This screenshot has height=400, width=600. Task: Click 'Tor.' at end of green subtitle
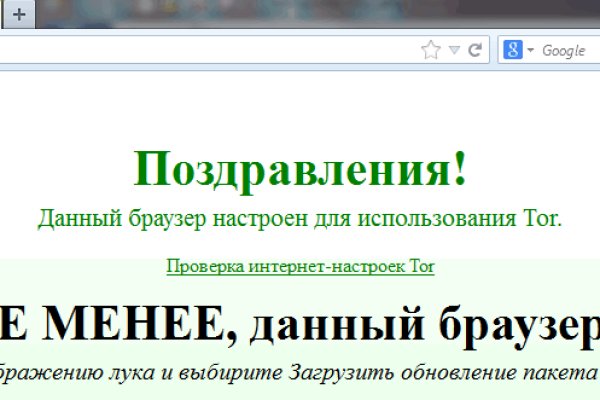pyautogui.click(x=543, y=218)
